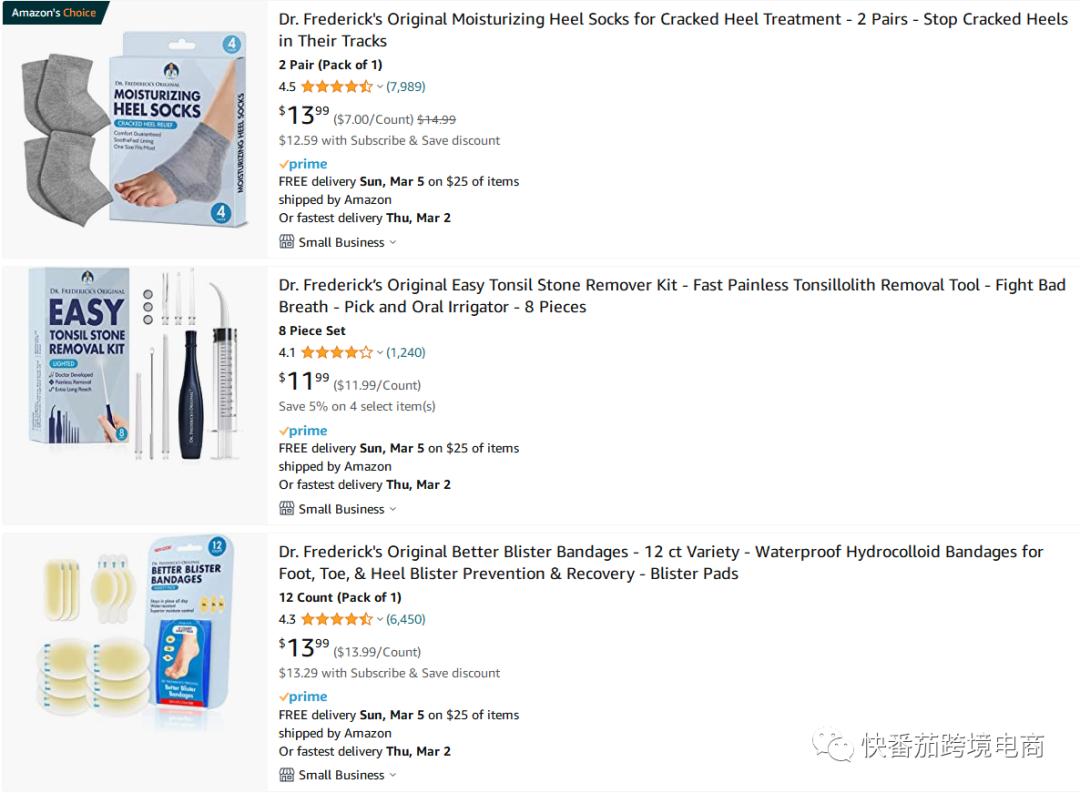
Task: Click the star rating icons for Blister Bandages
Action: pos(336,620)
